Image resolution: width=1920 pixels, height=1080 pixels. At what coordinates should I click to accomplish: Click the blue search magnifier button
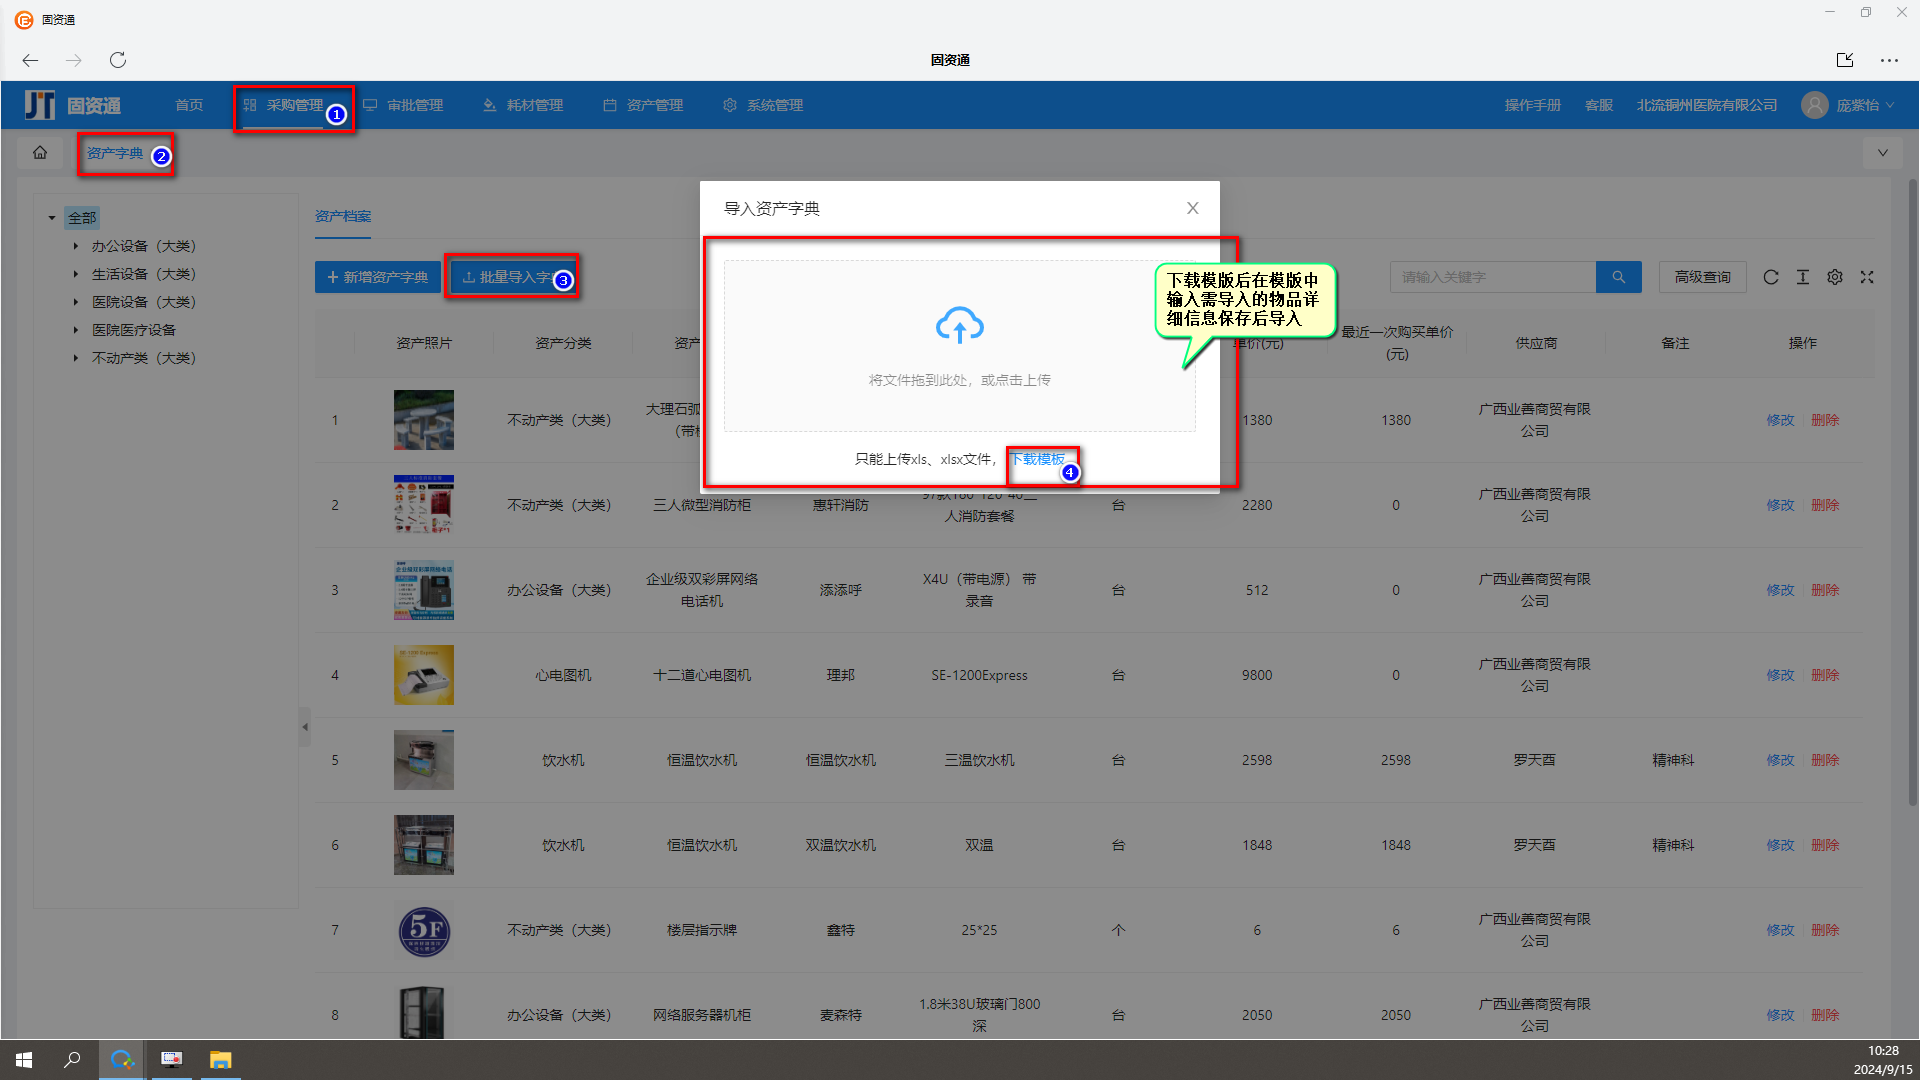(x=1618, y=277)
